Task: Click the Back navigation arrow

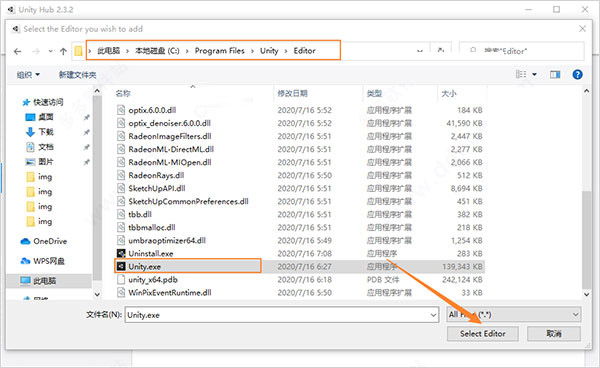Action: click(x=17, y=51)
